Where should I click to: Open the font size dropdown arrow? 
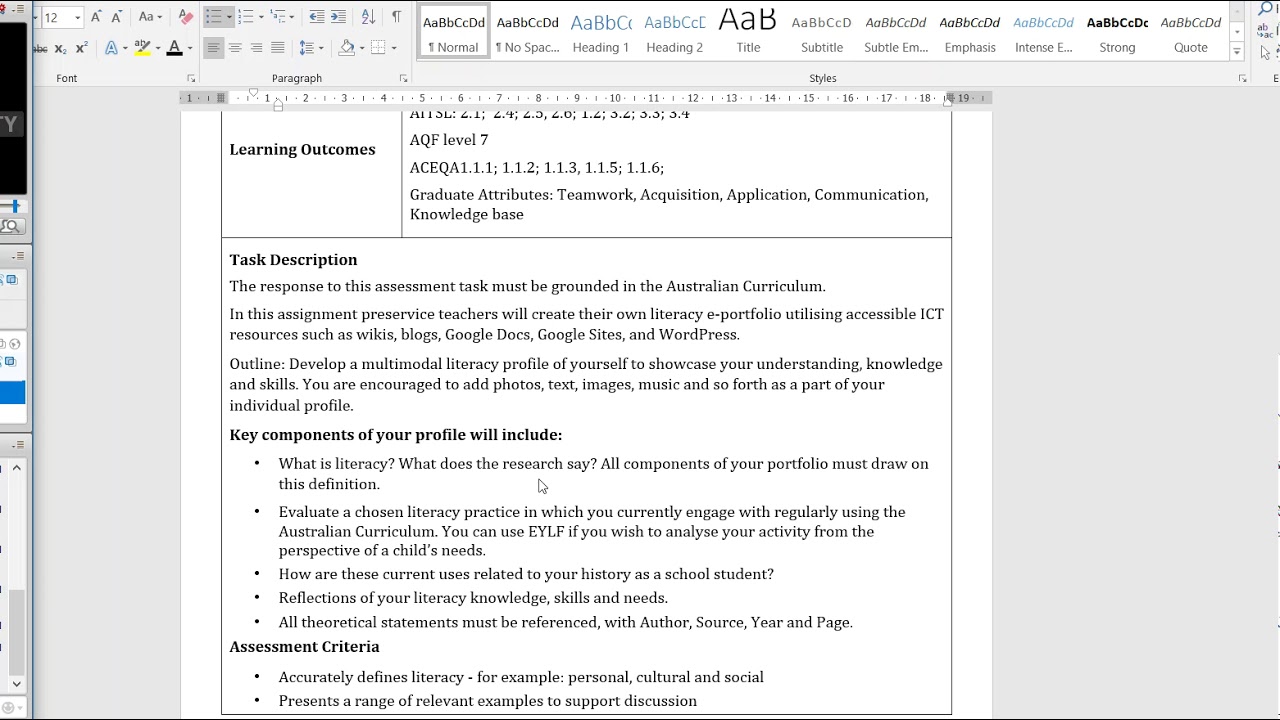click(77, 17)
